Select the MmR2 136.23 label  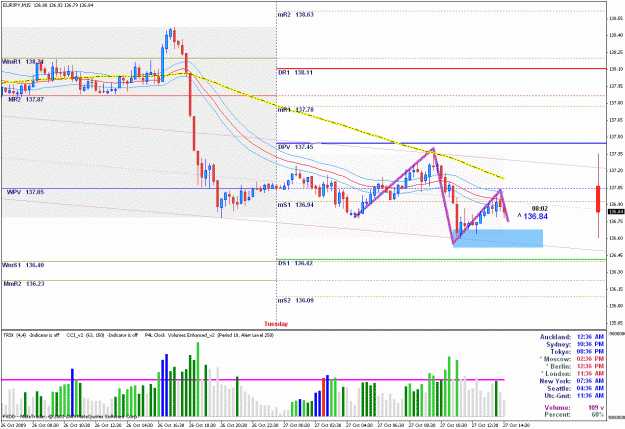coord(24,284)
